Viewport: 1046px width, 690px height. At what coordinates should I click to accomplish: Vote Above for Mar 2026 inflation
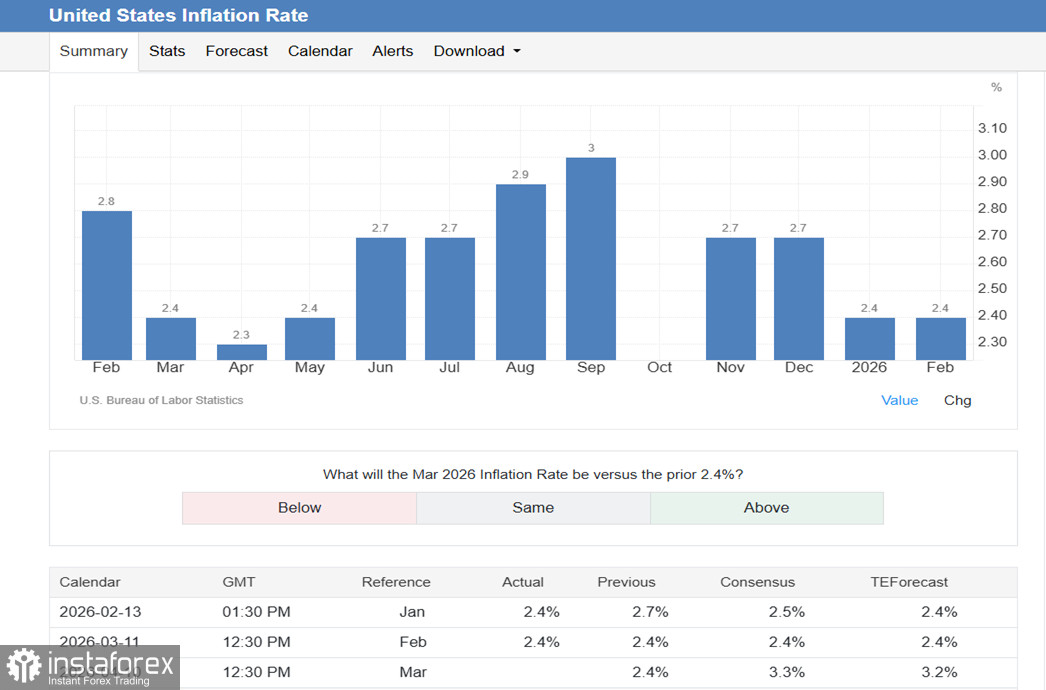pos(766,508)
